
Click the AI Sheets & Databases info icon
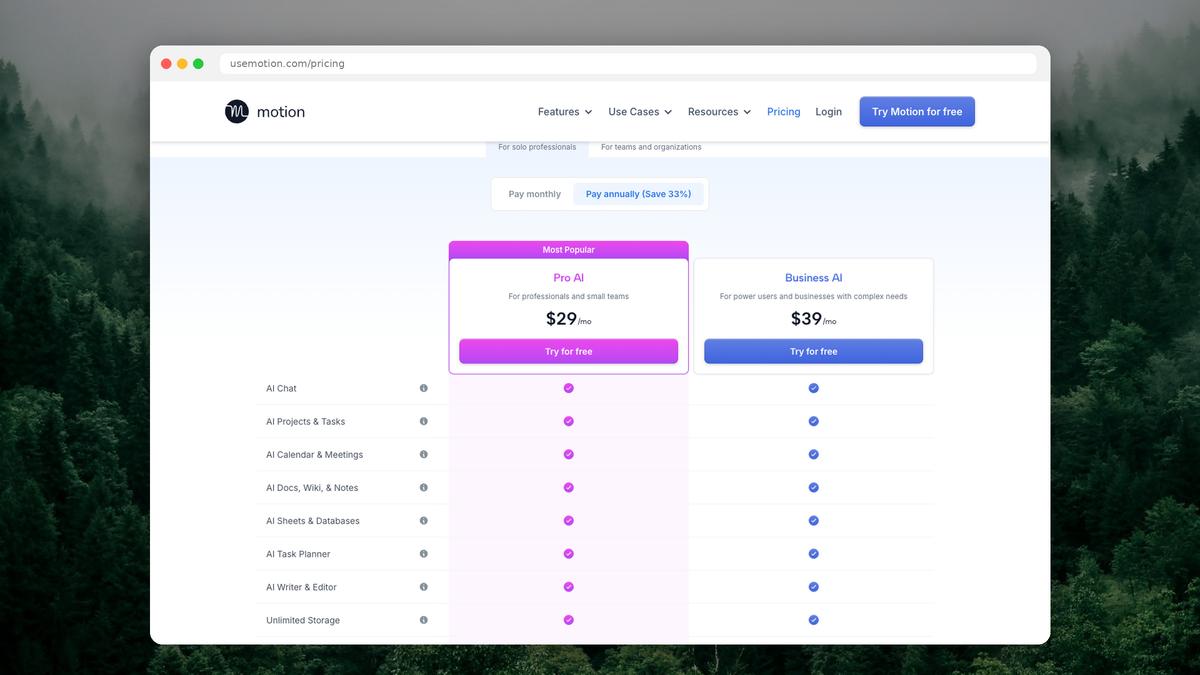[x=423, y=520]
